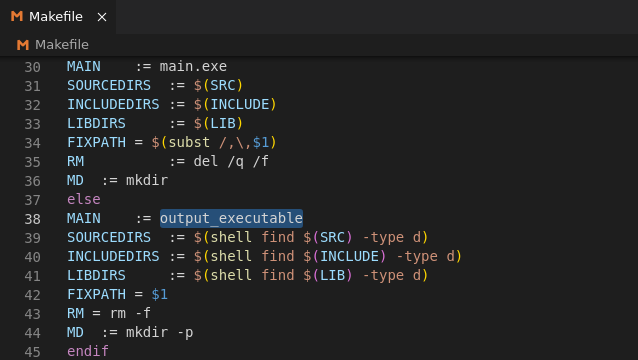
Task: Click the FIXPATH variable on line 34
Action: (96, 142)
